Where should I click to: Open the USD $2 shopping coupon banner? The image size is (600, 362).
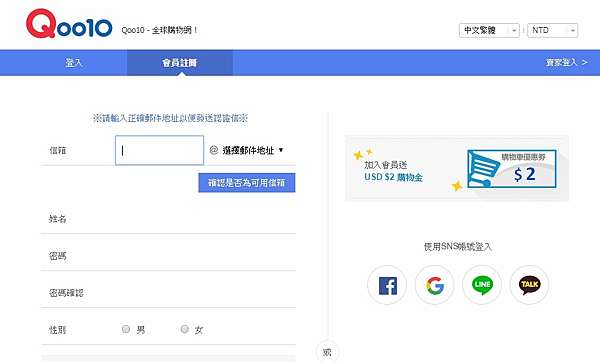[457, 168]
